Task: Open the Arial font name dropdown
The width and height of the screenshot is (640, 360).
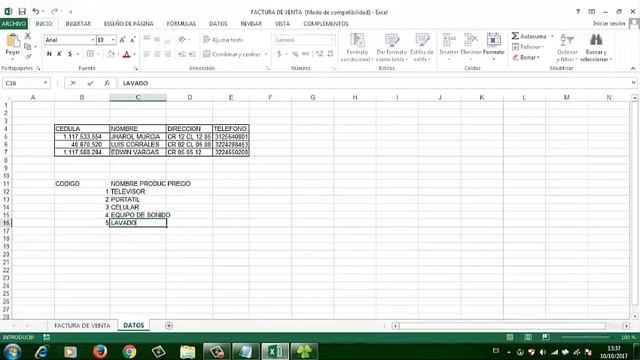Action: pyautogui.click(x=93, y=40)
